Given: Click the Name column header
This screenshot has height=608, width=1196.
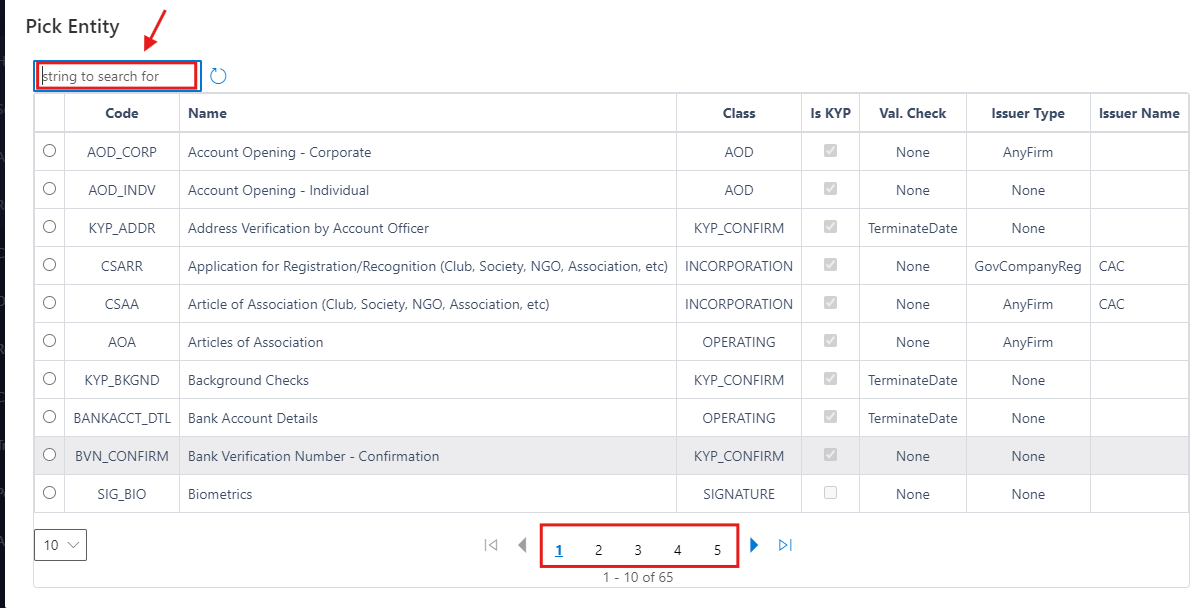Looking at the screenshot, I should [x=207, y=113].
